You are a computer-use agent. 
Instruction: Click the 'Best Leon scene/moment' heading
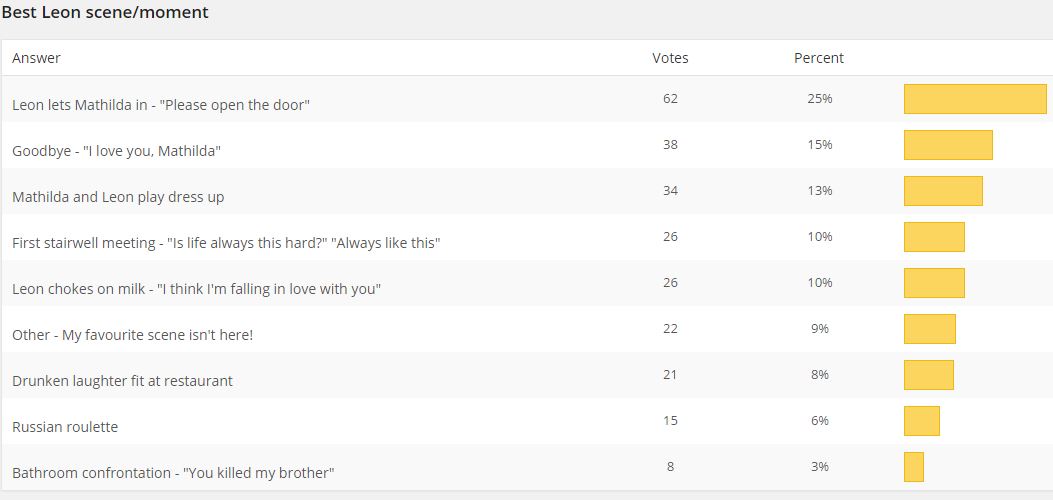pyautogui.click(x=105, y=12)
